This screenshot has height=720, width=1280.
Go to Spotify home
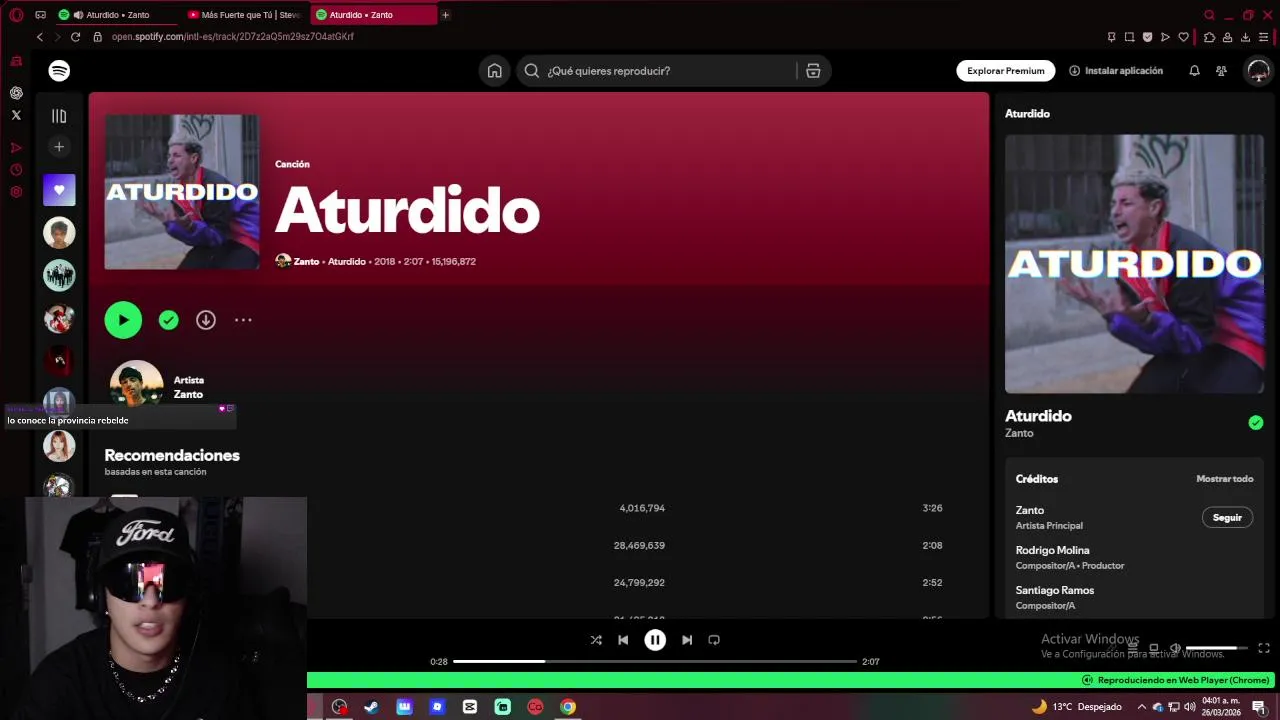click(x=494, y=71)
